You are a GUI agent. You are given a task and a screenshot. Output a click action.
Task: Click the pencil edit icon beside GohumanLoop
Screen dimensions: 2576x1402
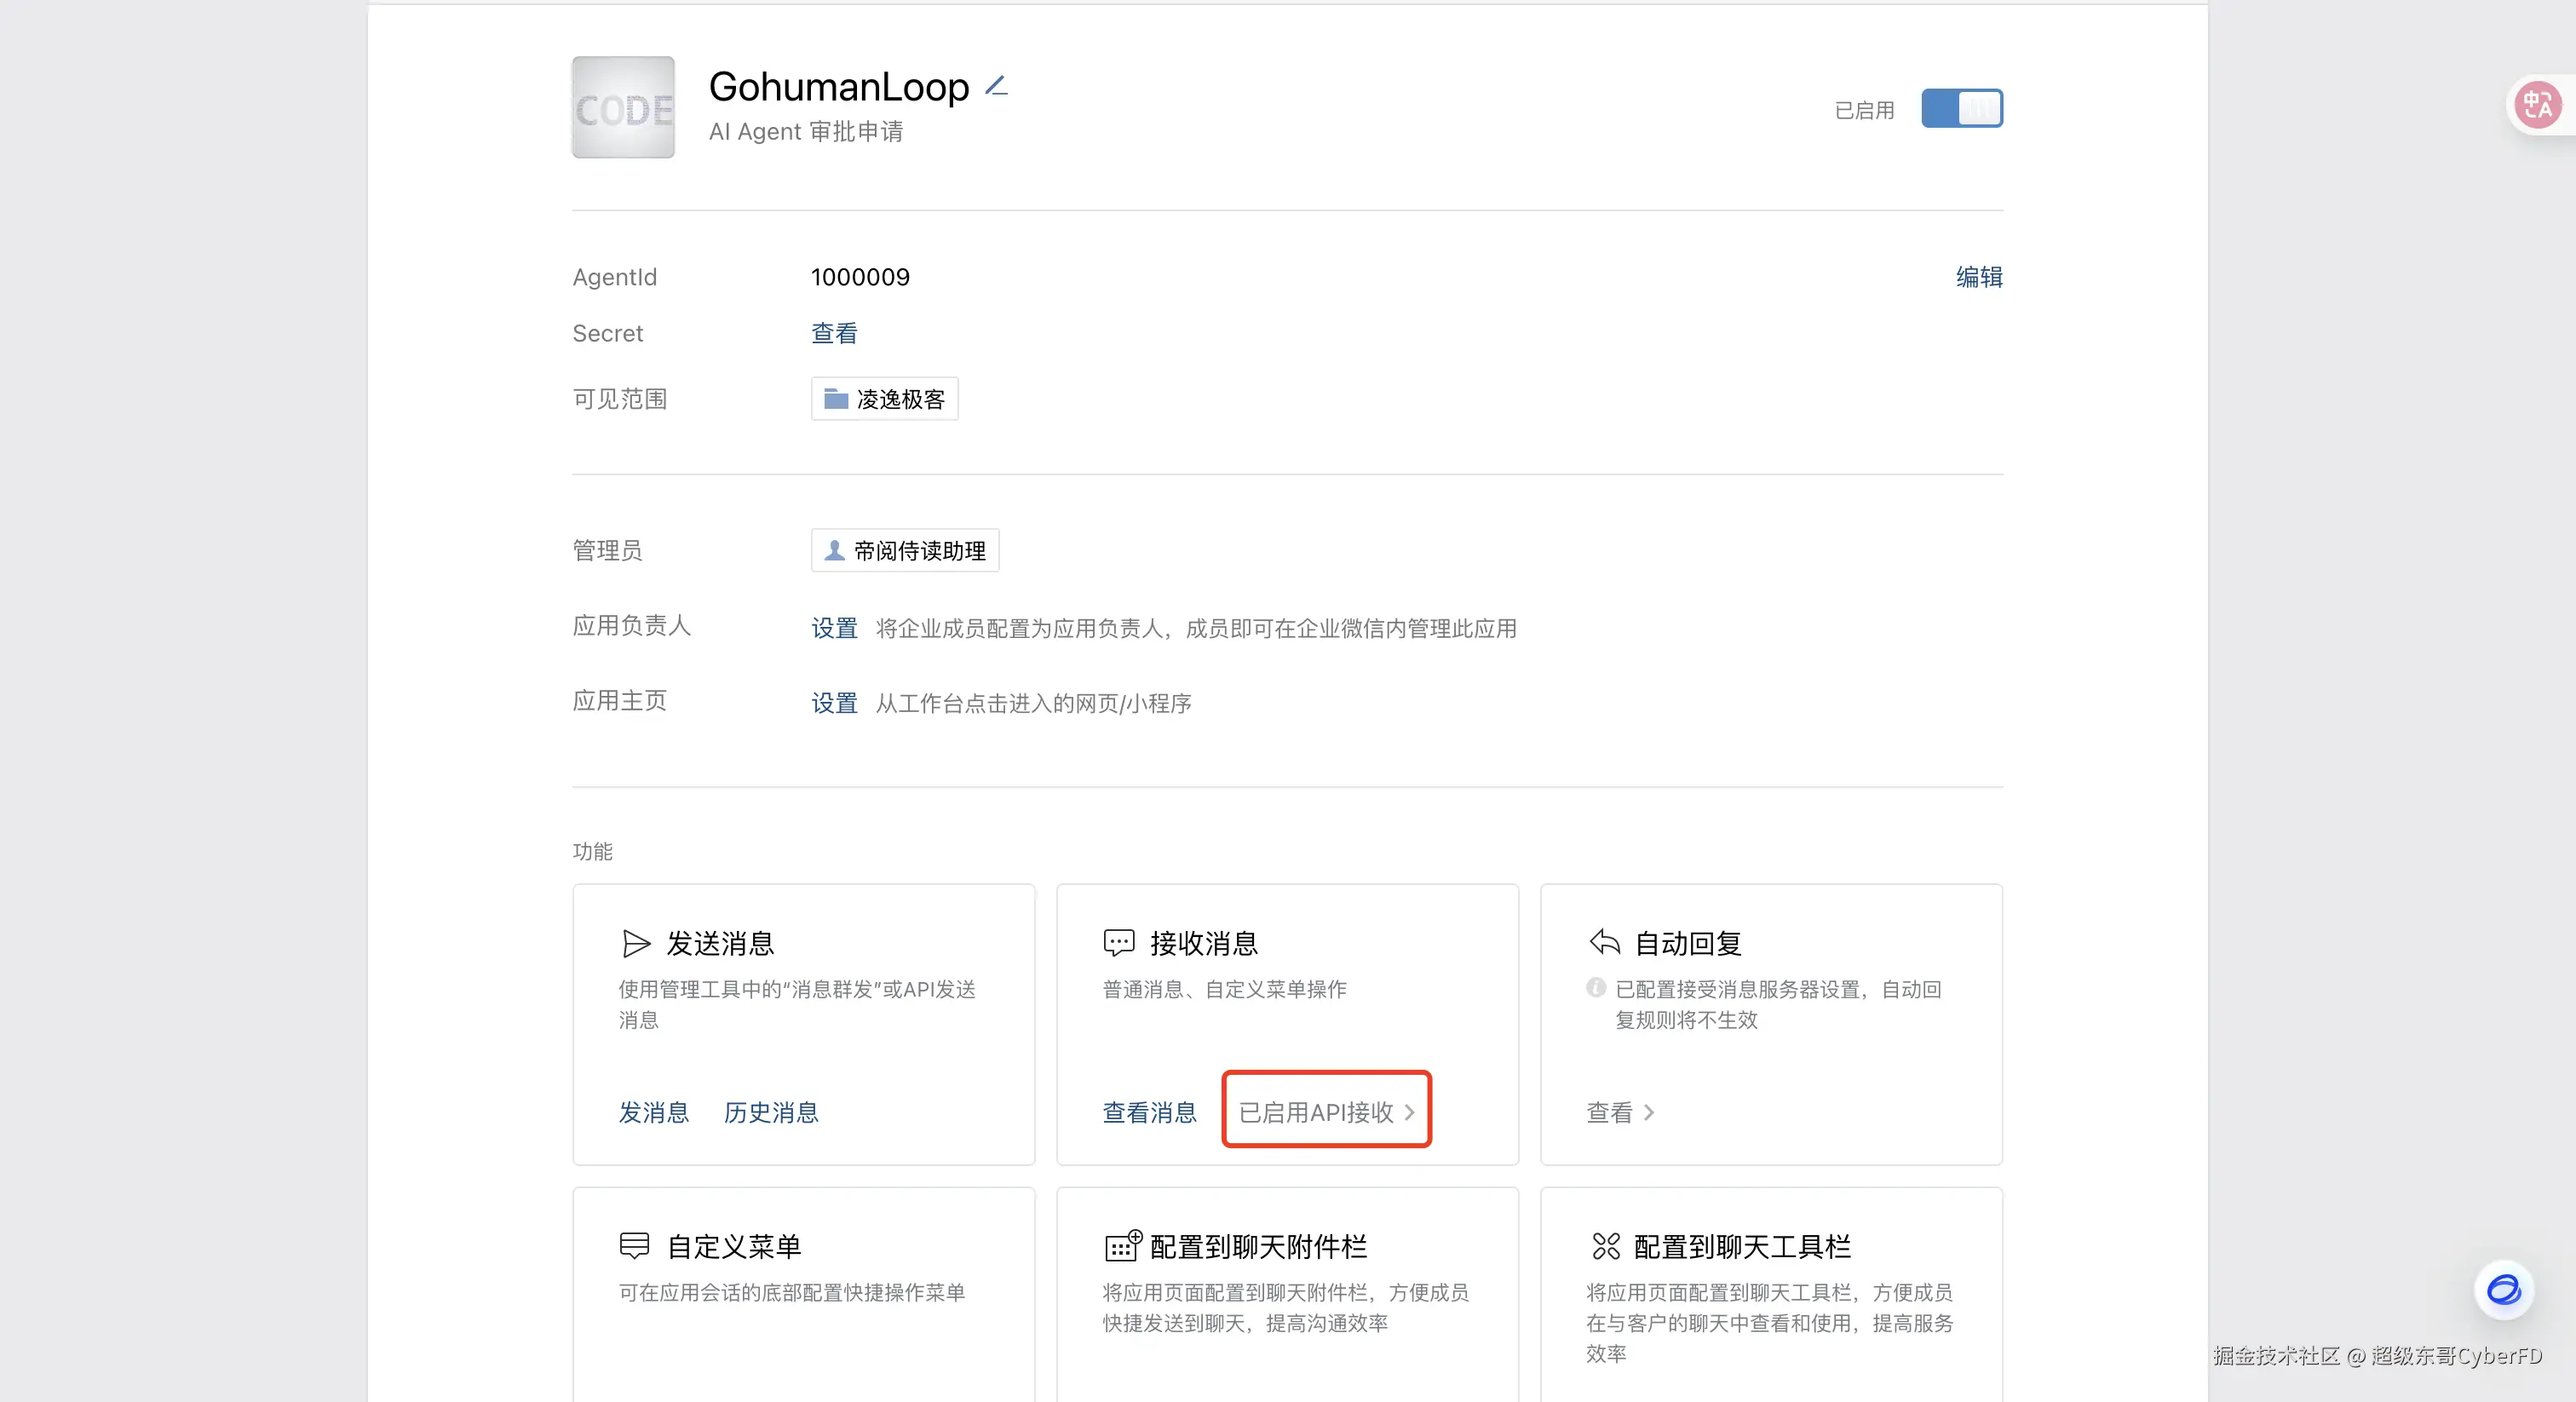(996, 86)
